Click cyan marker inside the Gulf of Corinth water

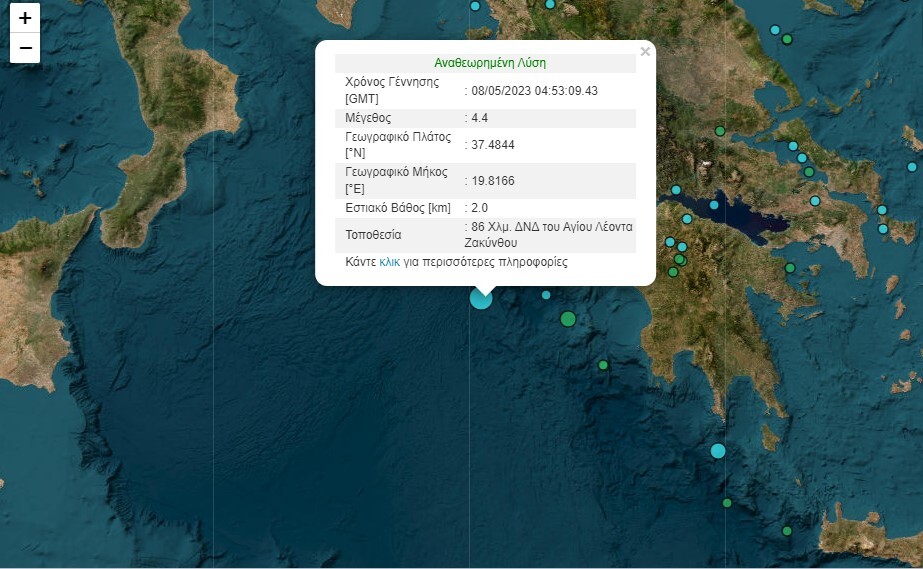[x=715, y=204]
